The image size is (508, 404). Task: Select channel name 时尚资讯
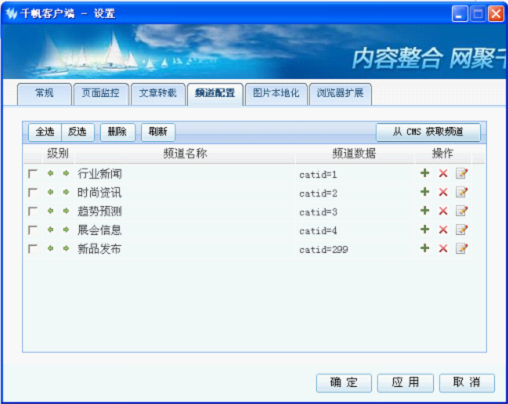click(x=100, y=192)
